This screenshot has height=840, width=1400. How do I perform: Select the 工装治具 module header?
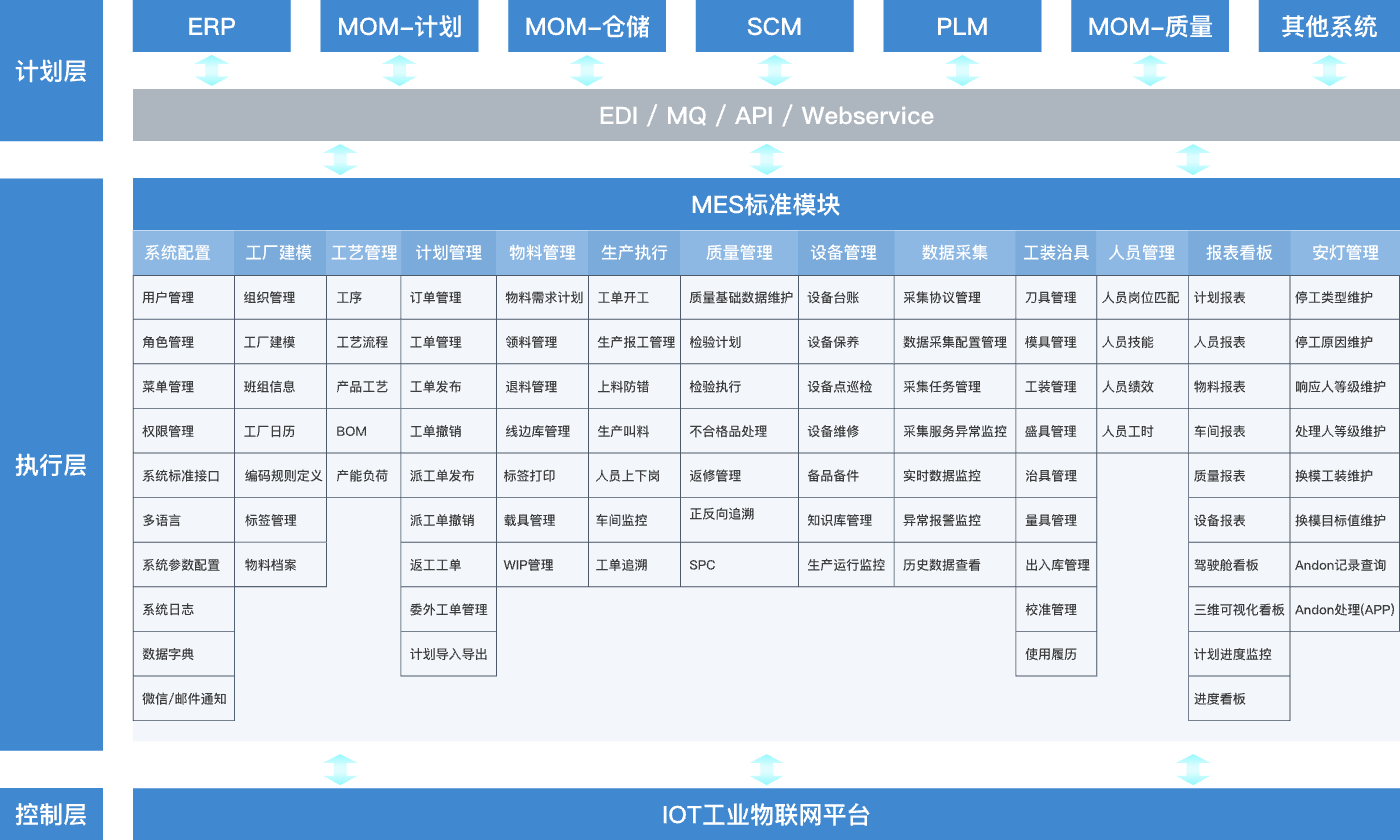[x=1056, y=253]
